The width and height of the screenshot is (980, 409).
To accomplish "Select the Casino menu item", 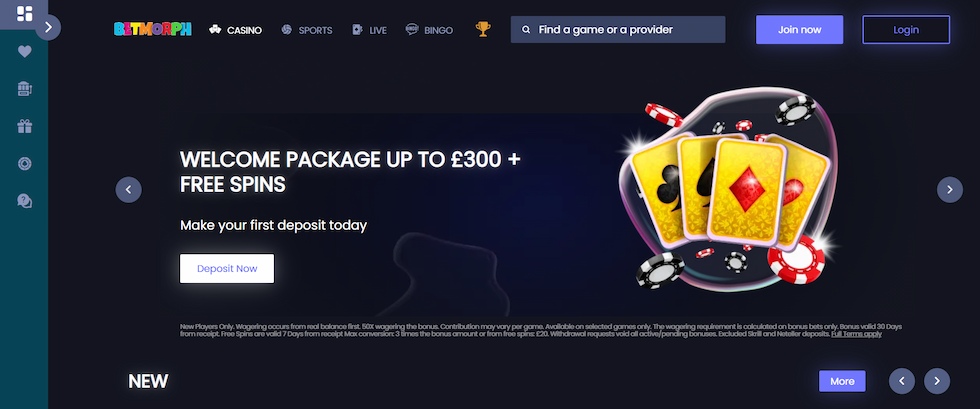I will click(236, 30).
